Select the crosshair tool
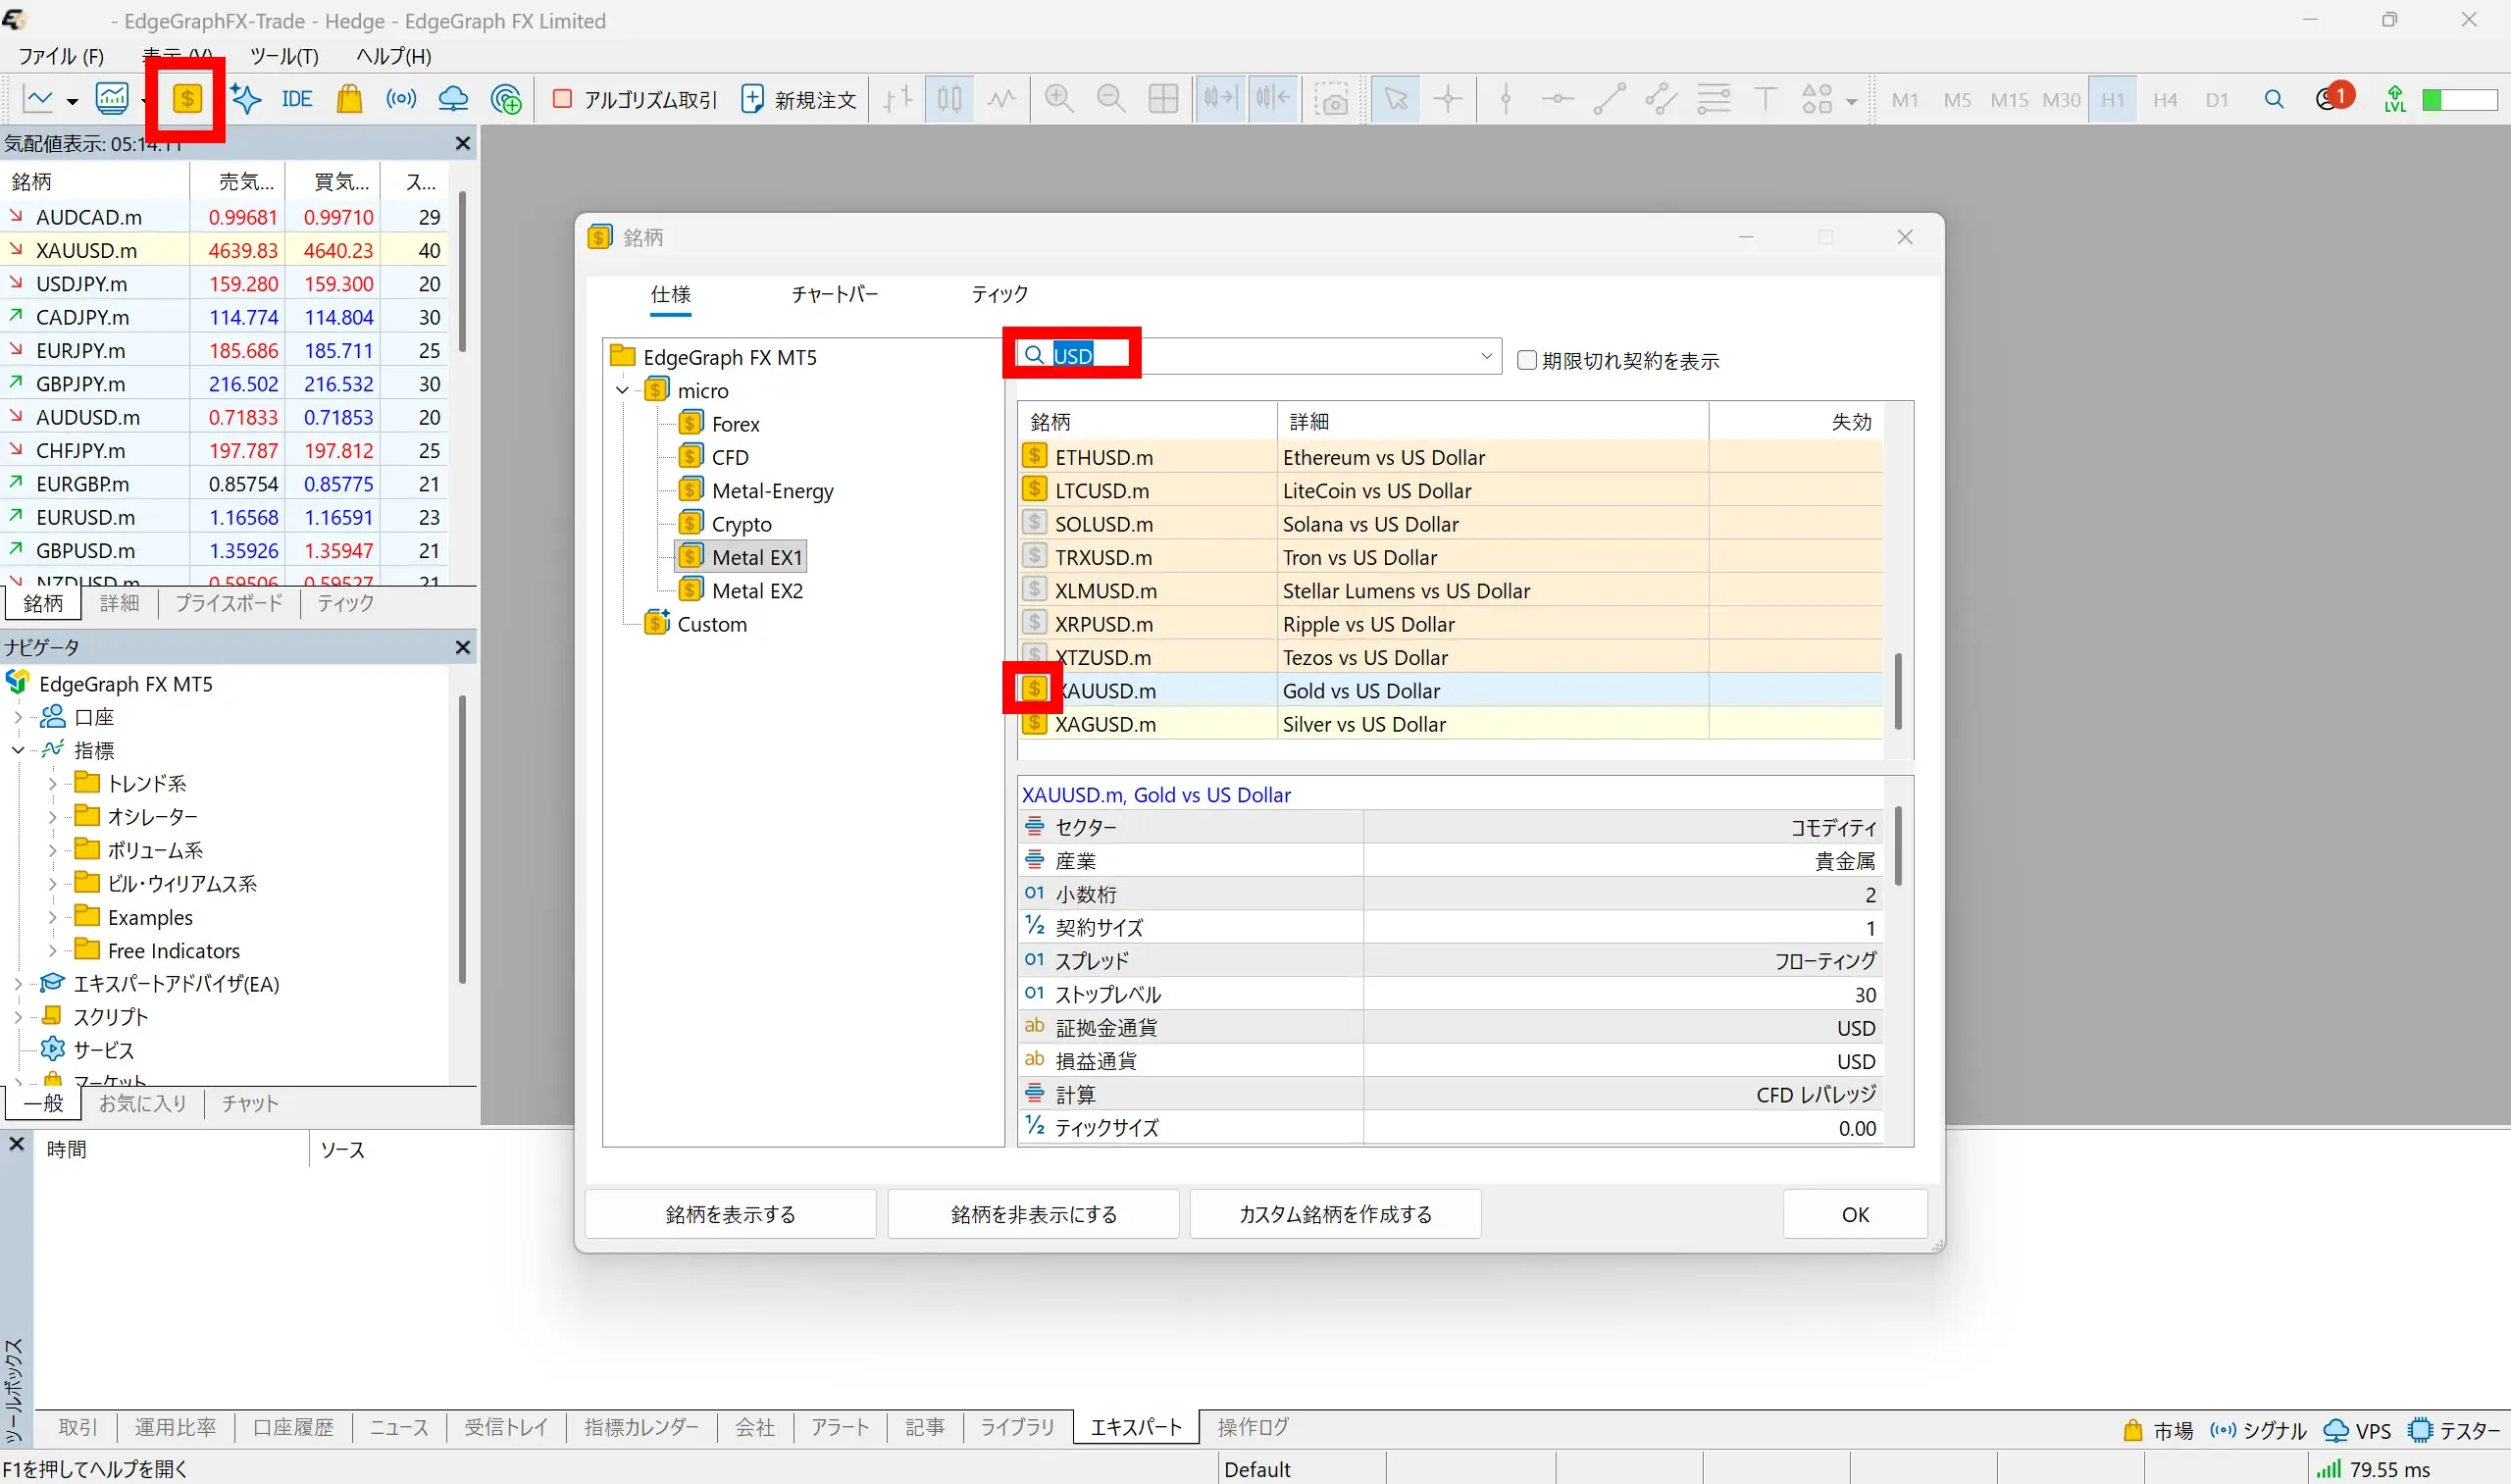 (x=1448, y=99)
